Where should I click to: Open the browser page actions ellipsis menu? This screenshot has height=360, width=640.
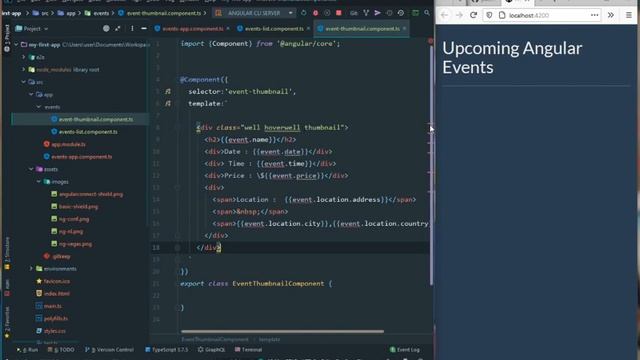[x=594, y=15]
